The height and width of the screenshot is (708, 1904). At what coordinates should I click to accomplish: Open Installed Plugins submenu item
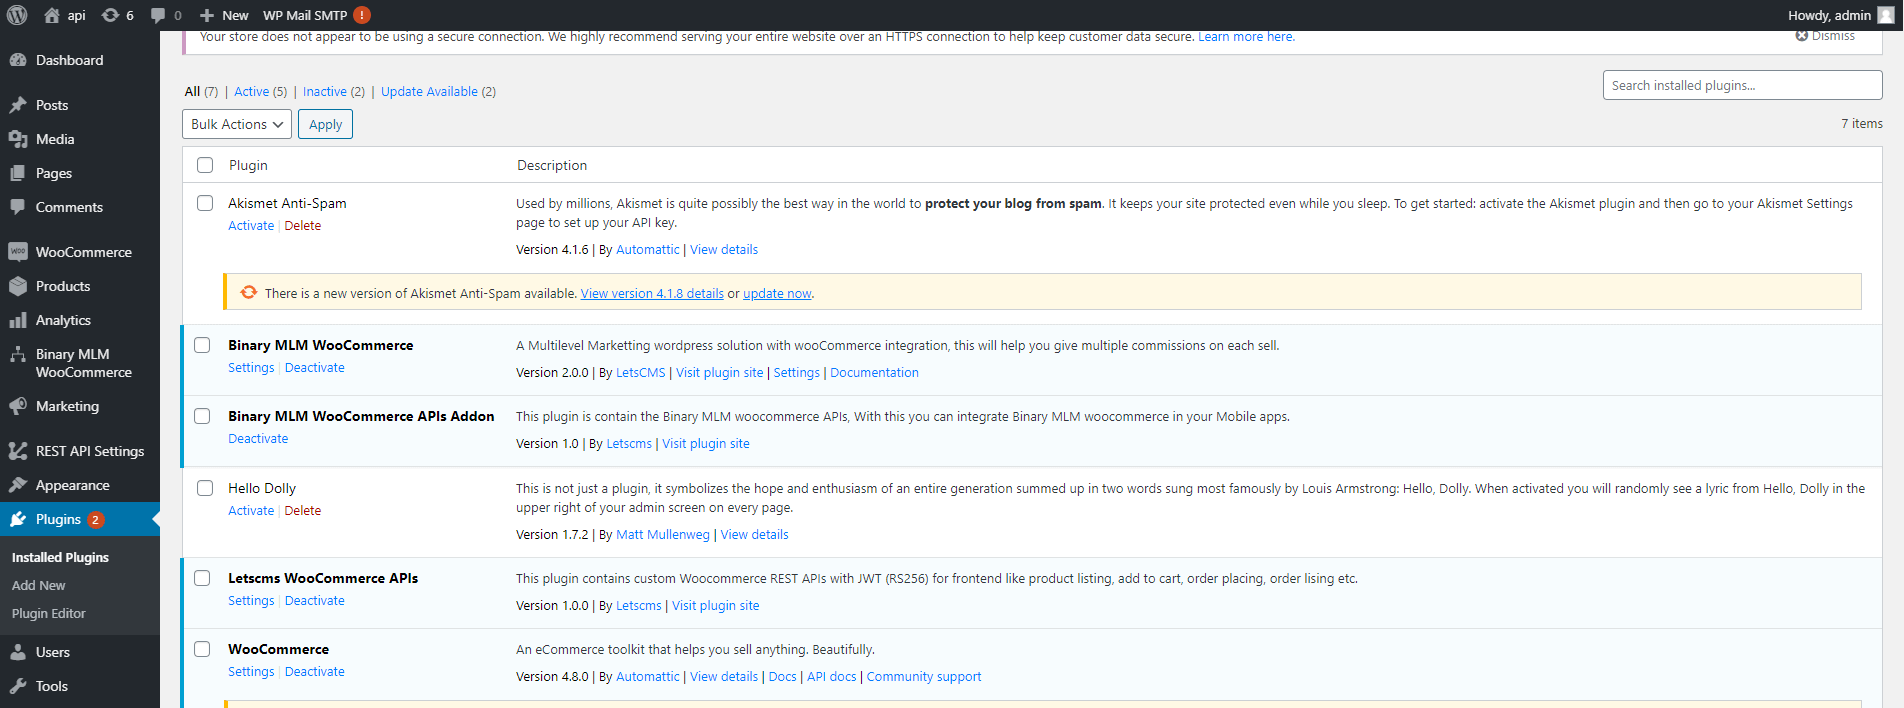click(60, 557)
